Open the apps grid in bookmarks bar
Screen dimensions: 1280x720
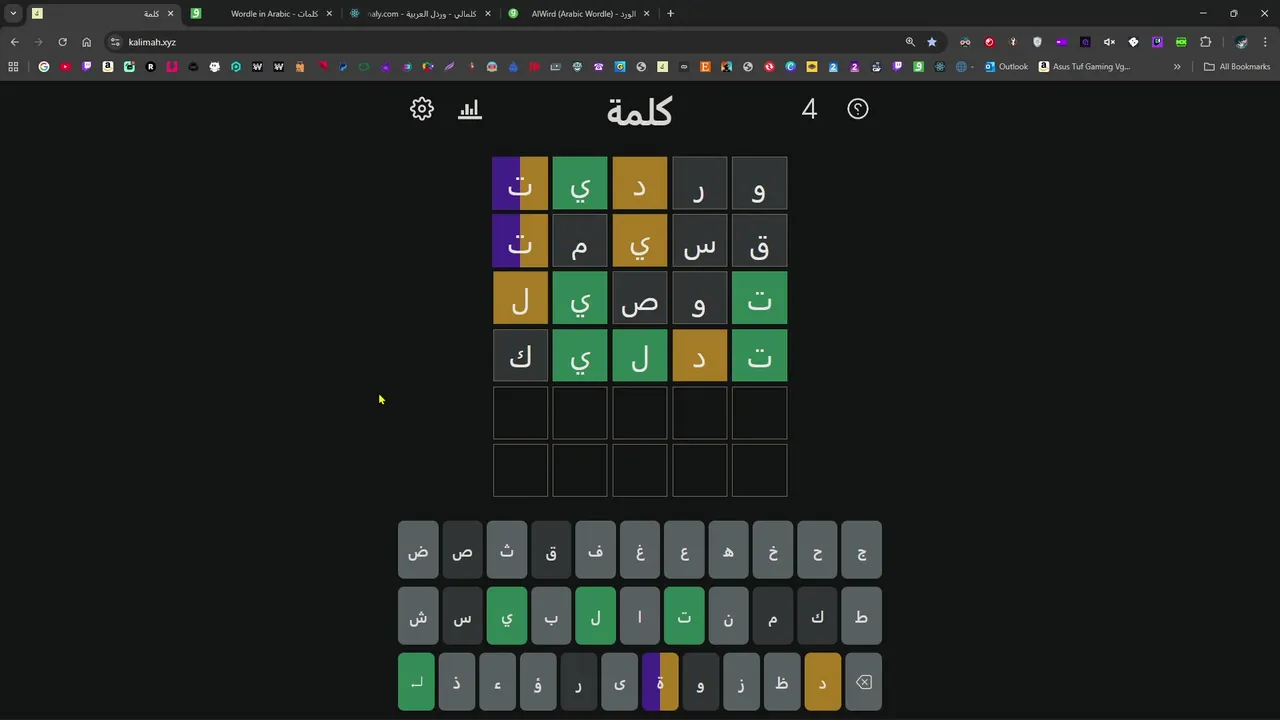tap(13, 67)
